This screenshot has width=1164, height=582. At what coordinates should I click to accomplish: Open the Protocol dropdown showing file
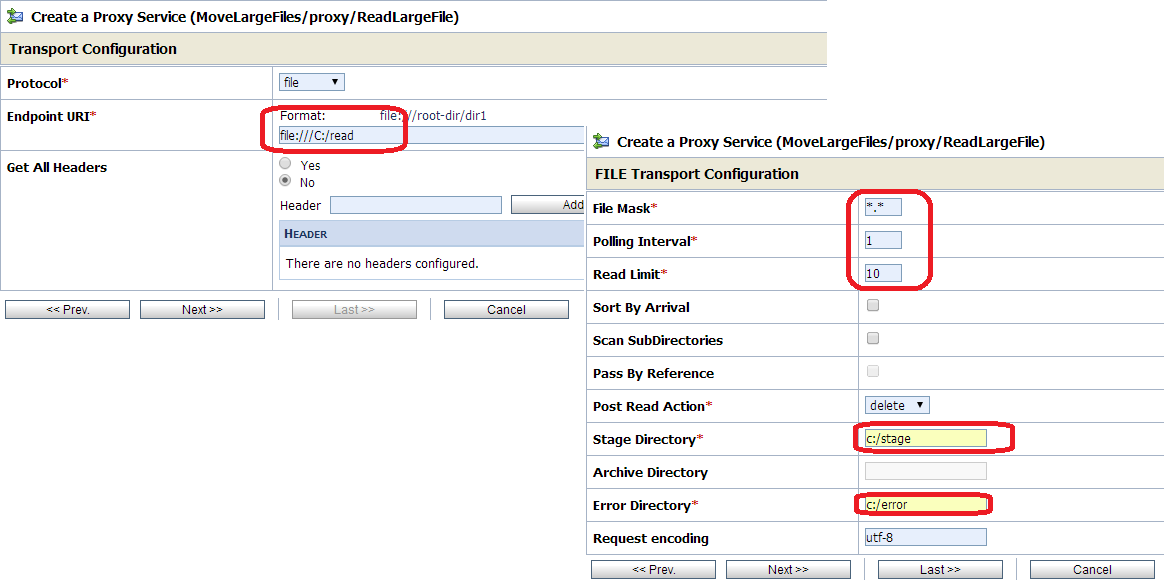pos(311,82)
